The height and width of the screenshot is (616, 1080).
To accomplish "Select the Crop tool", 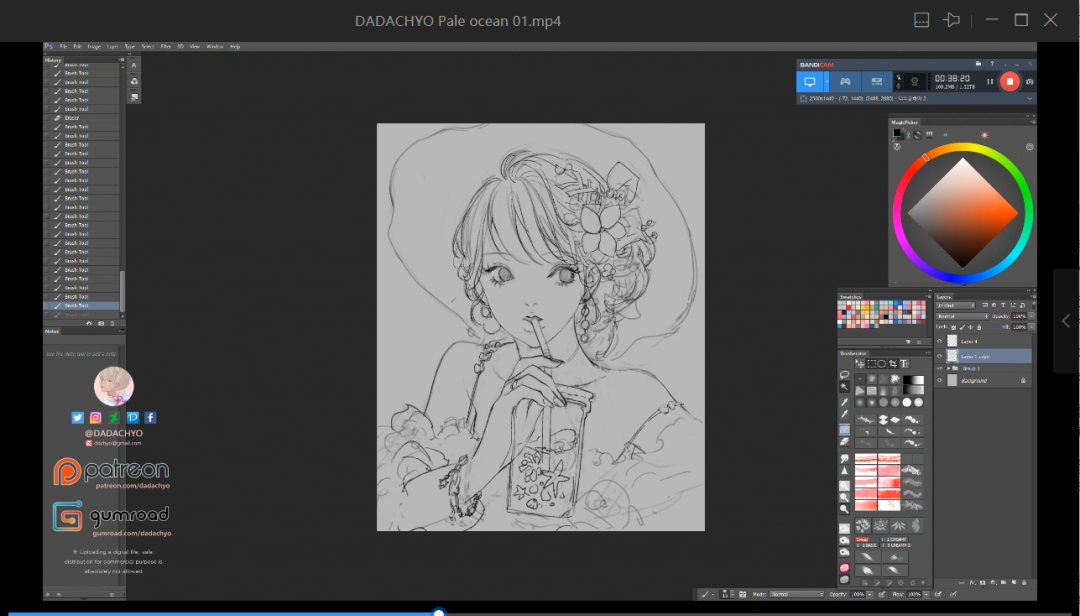I will tap(893, 364).
